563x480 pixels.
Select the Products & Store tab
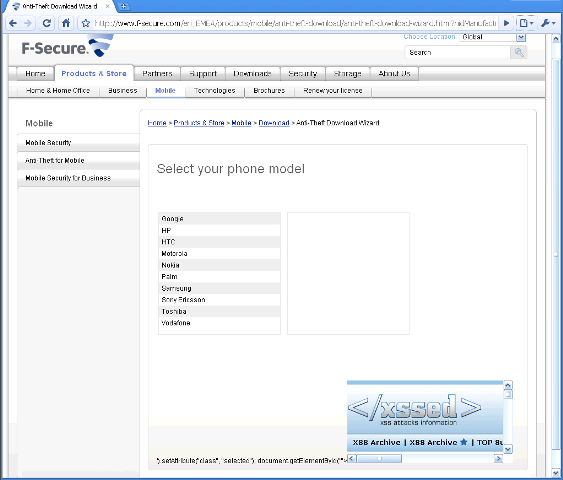pos(94,74)
